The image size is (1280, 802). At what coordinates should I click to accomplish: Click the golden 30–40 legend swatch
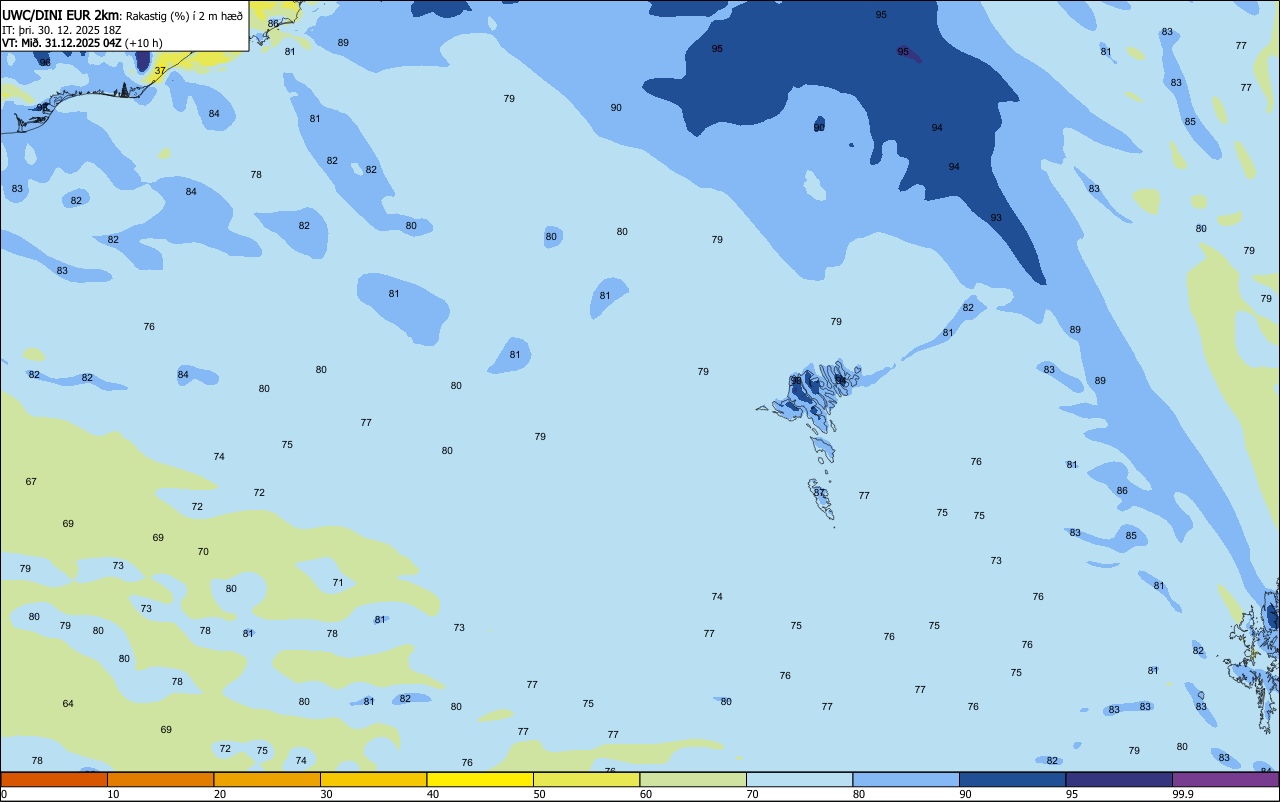coord(373,779)
